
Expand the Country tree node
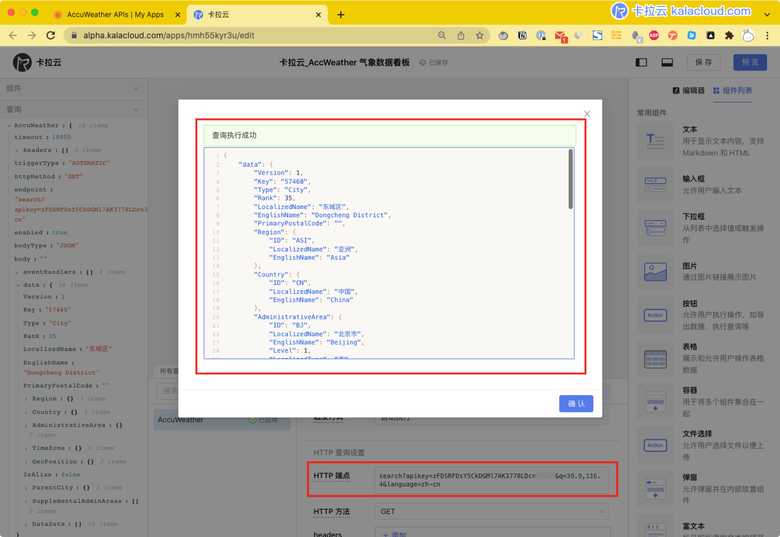pyautogui.click(x=27, y=412)
